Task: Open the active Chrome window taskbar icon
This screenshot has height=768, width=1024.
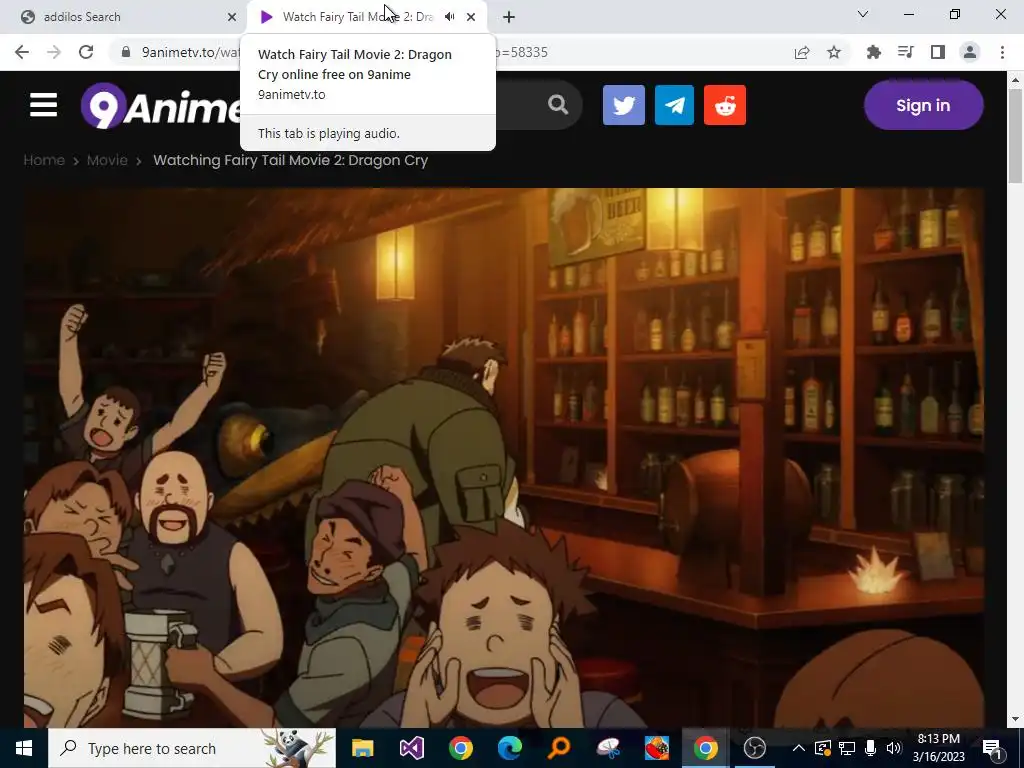Action: (x=705, y=748)
